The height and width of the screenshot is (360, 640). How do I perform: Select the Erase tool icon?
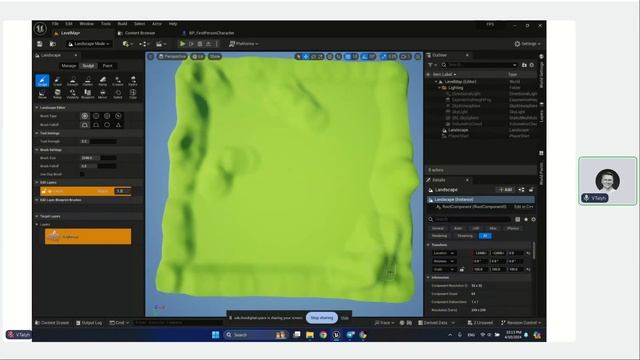(57, 81)
